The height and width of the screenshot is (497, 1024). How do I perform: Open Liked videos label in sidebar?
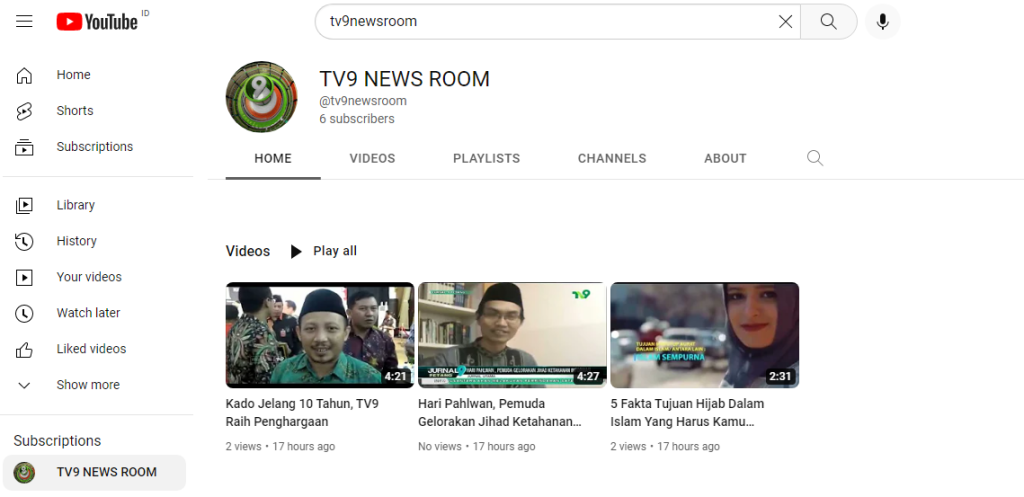pyautogui.click(x=91, y=349)
